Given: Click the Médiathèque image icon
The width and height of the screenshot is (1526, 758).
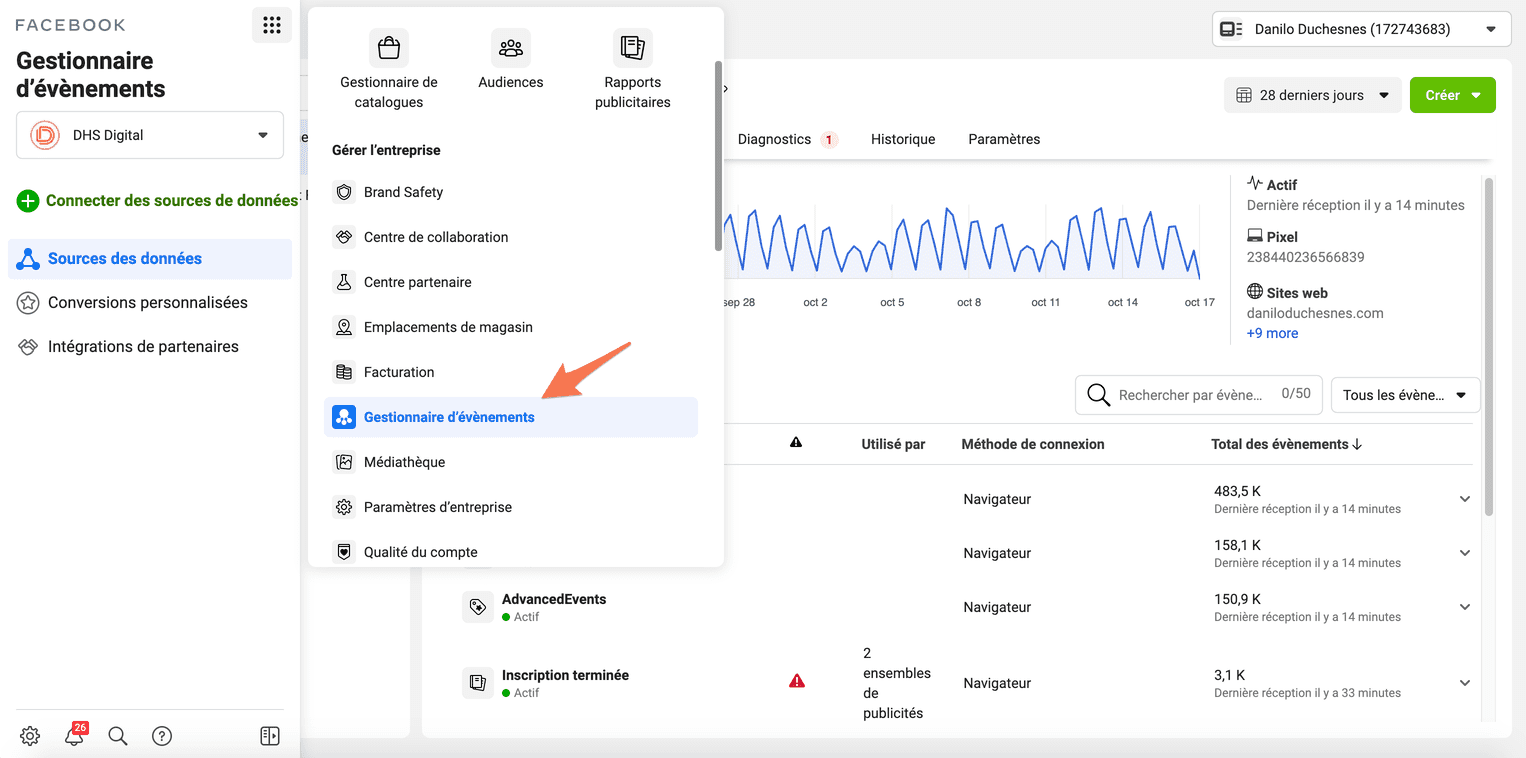Looking at the screenshot, I should pos(344,462).
